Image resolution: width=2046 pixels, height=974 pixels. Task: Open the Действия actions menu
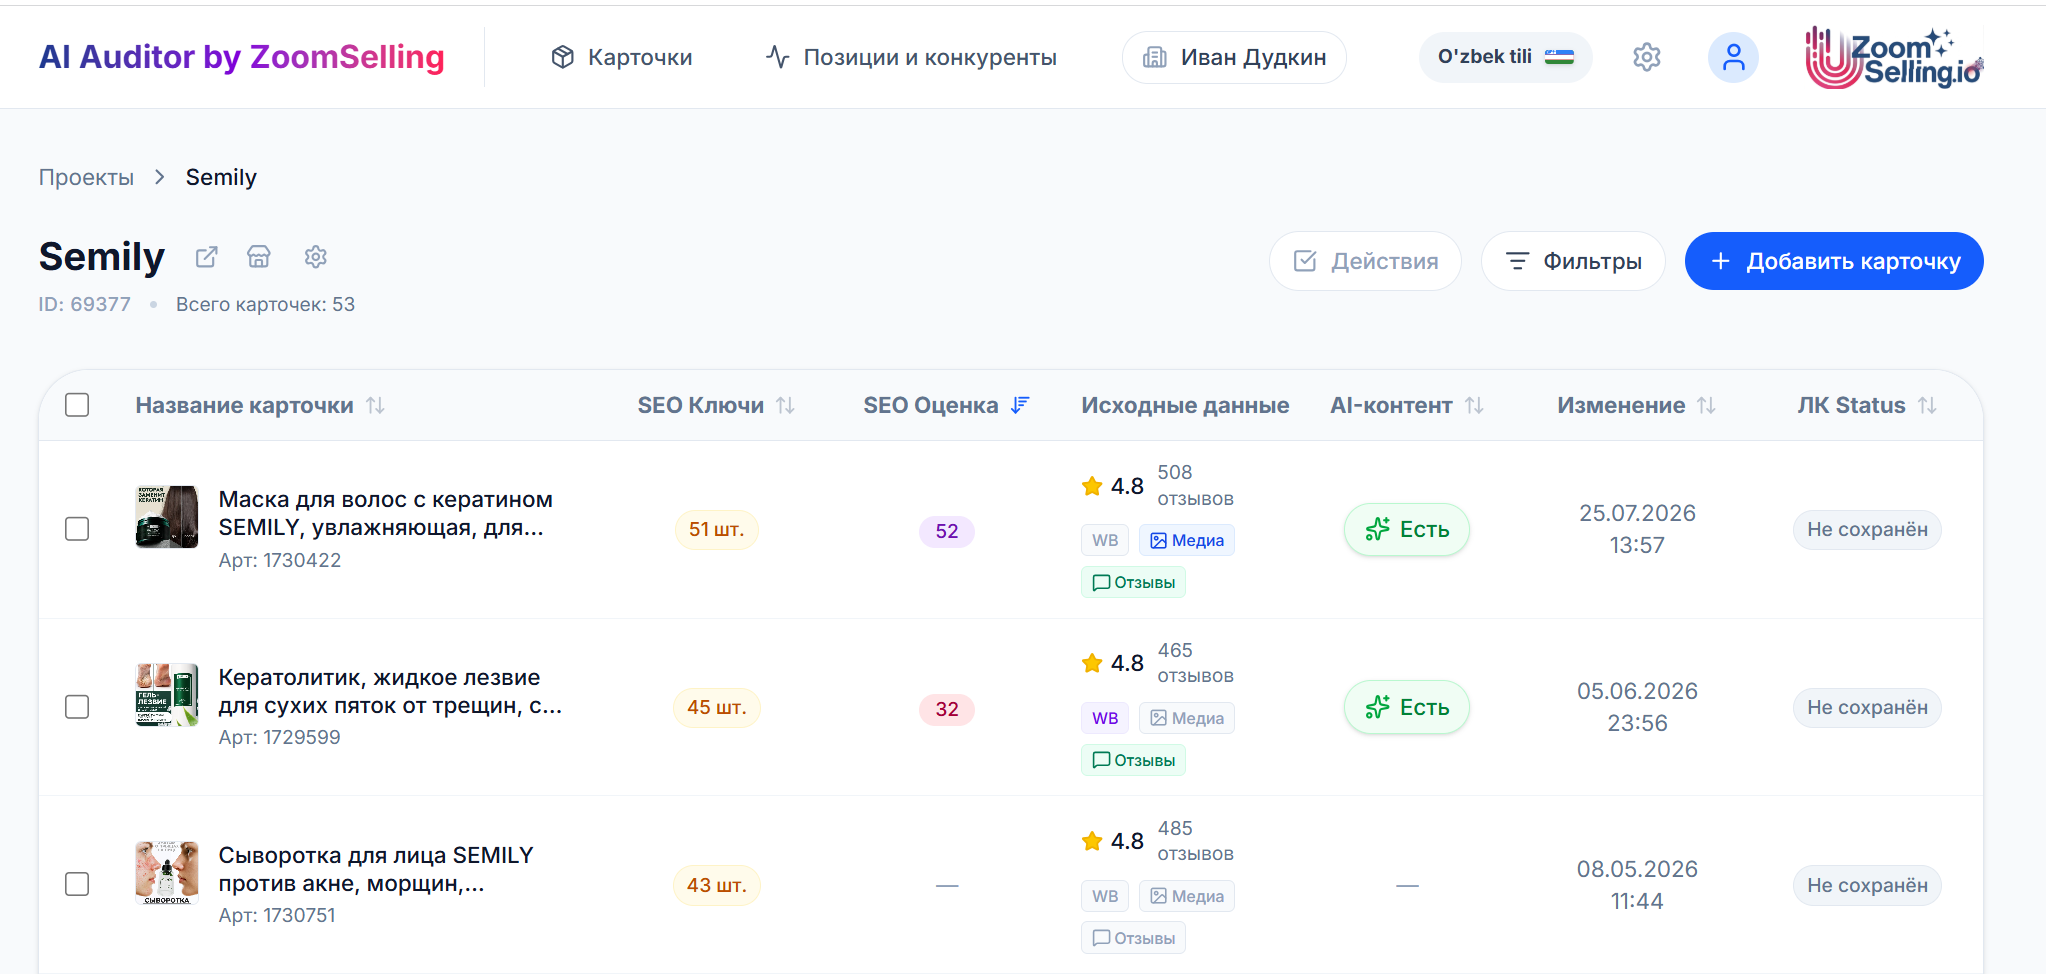(1365, 261)
